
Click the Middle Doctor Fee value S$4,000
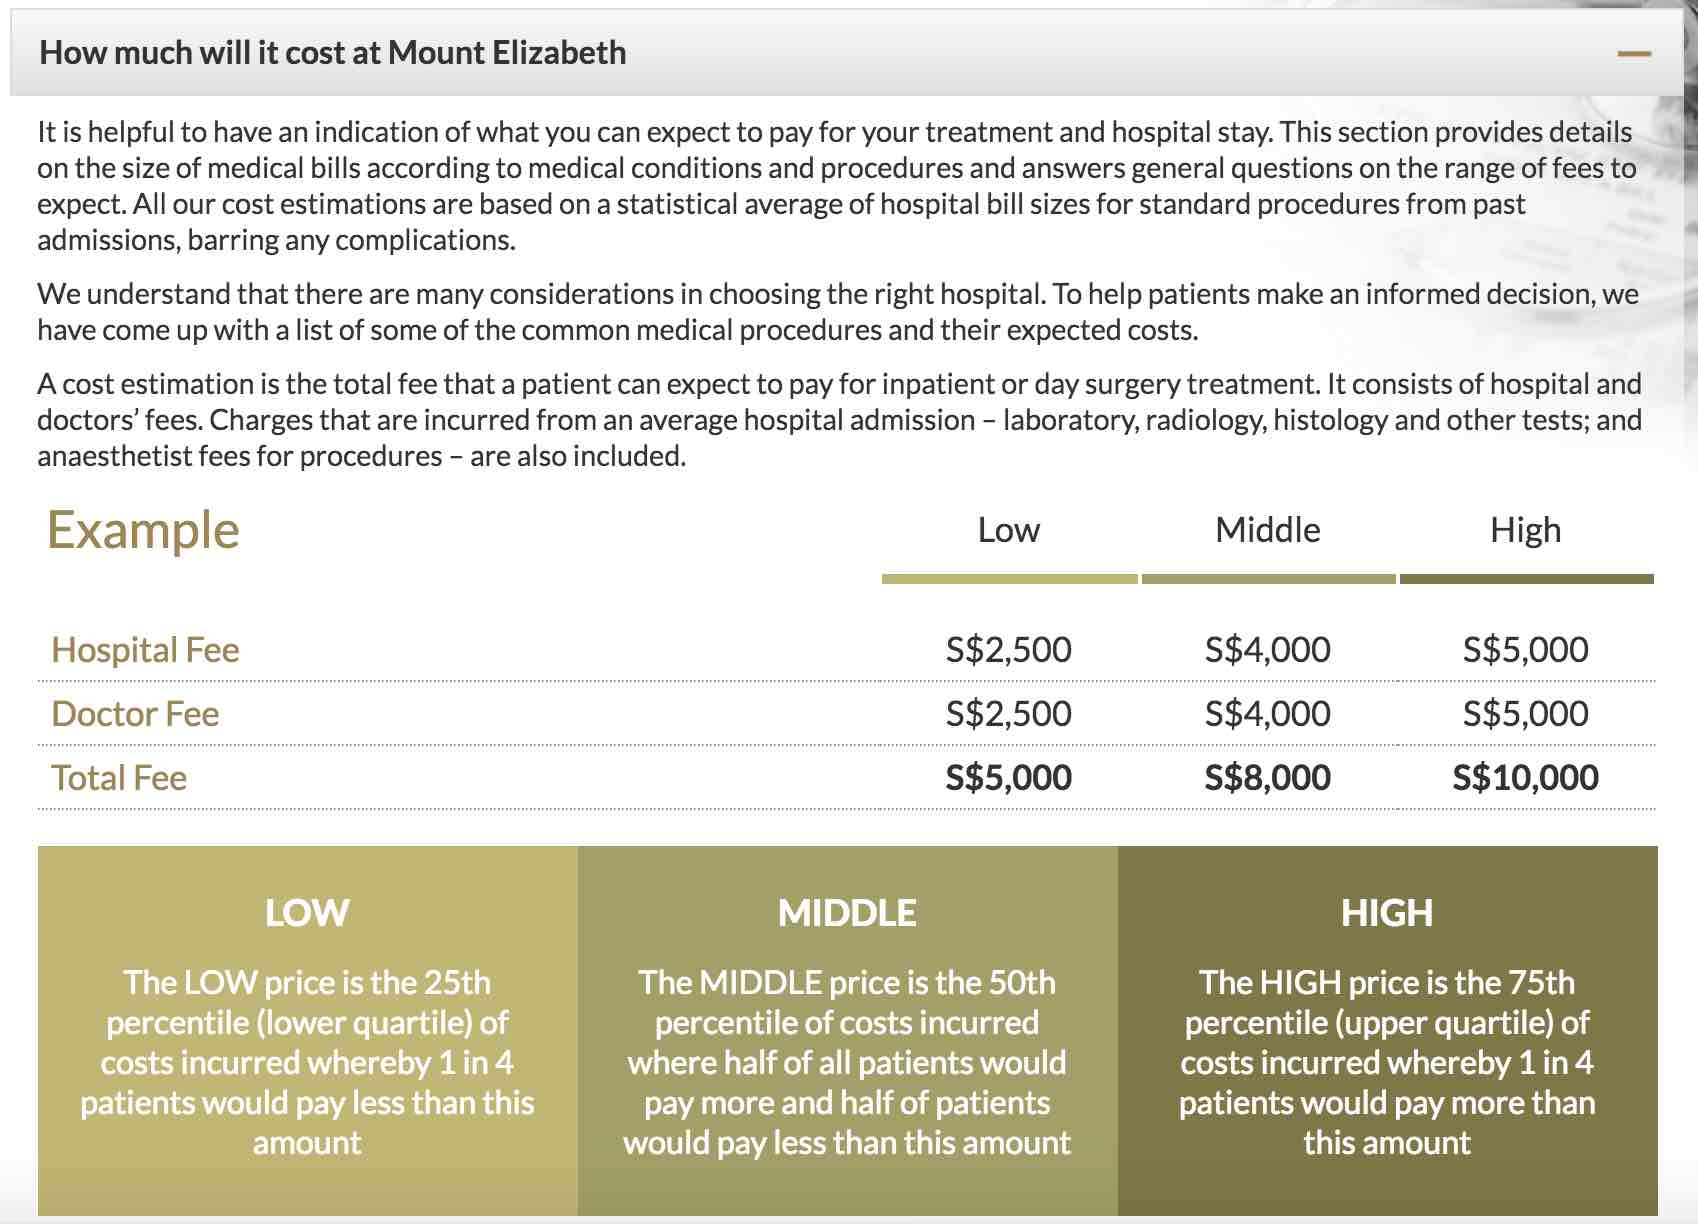pyautogui.click(x=1267, y=714)
